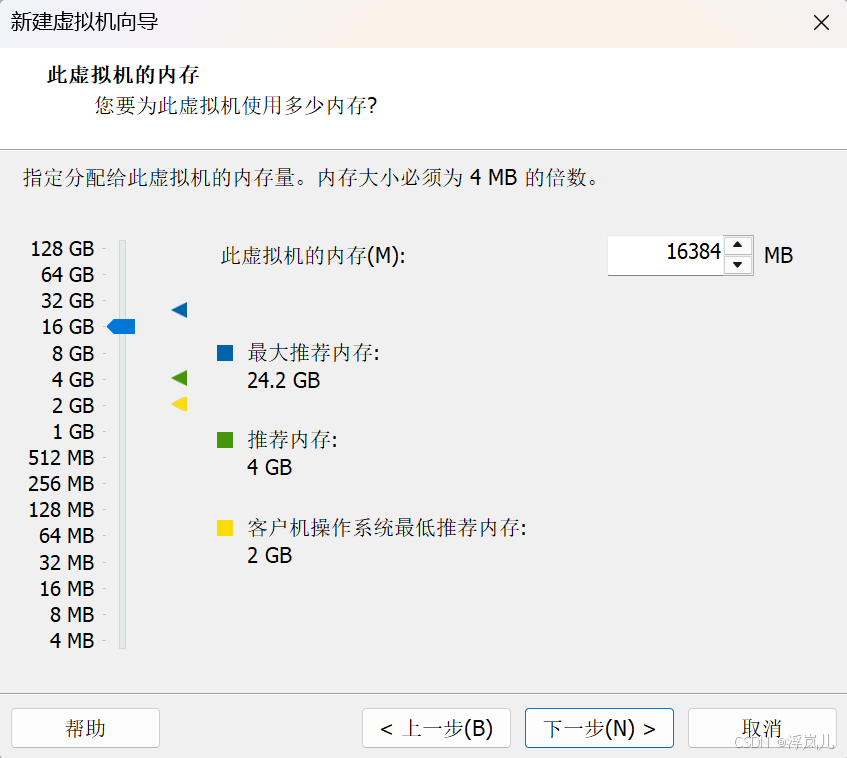Cancel the wizard with 取消 button

click(x=762, y=728)
